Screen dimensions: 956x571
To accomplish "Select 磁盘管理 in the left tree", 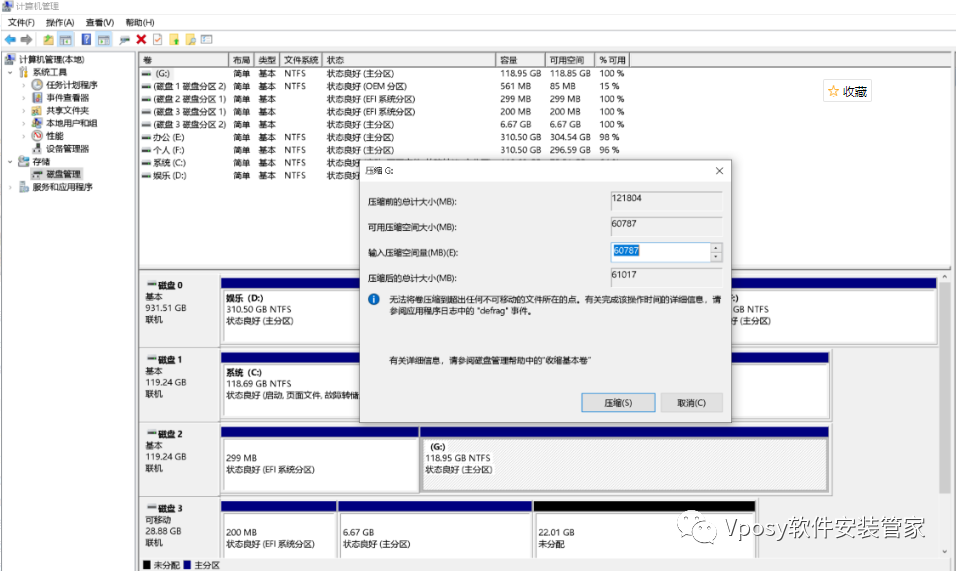I will [63, 174].
